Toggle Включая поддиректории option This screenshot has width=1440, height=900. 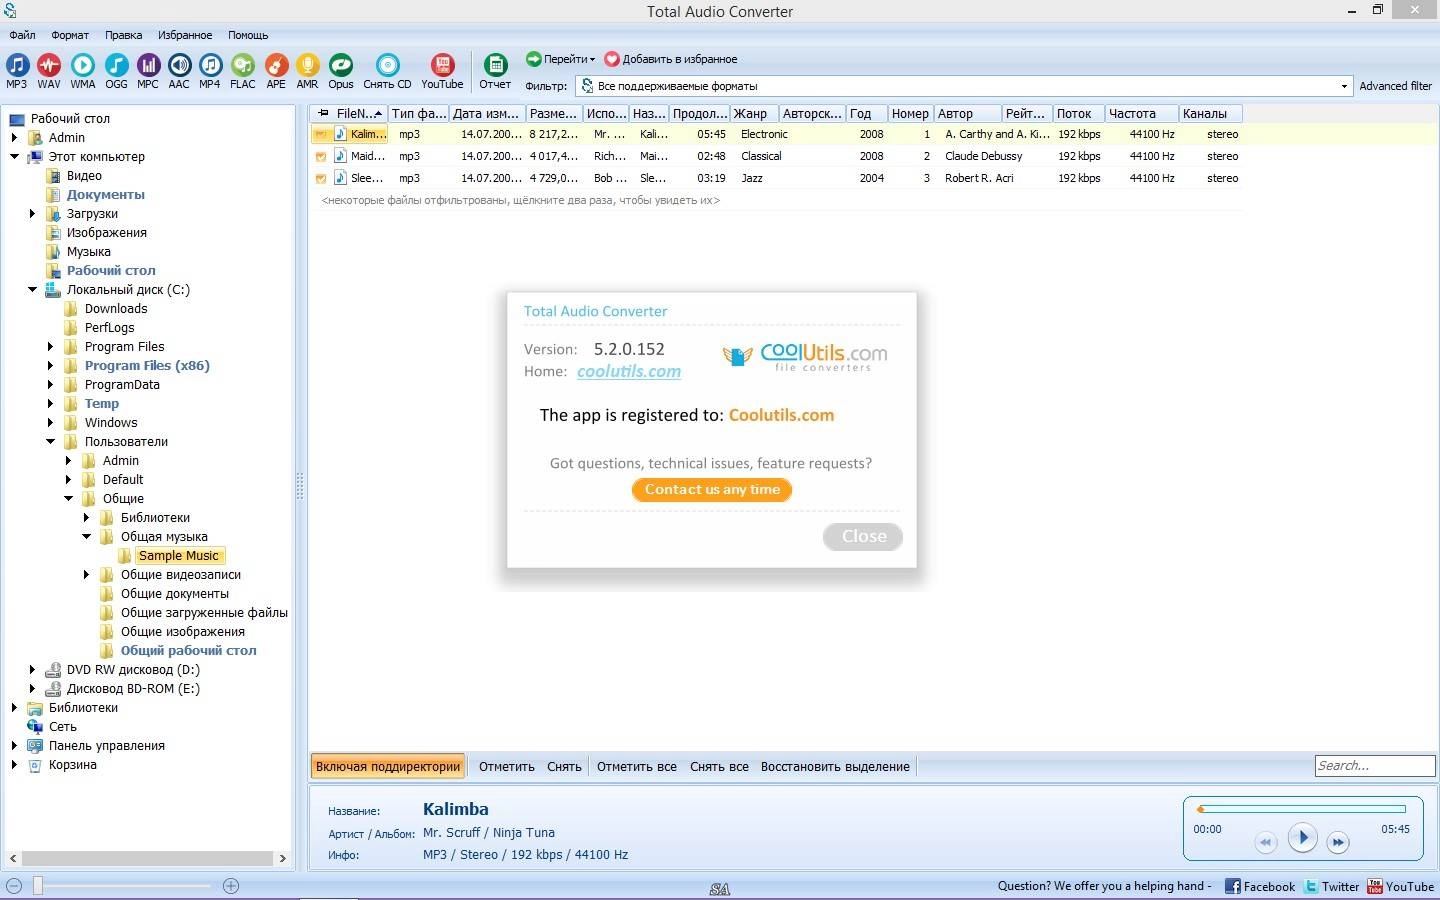(x=388, y=767)
